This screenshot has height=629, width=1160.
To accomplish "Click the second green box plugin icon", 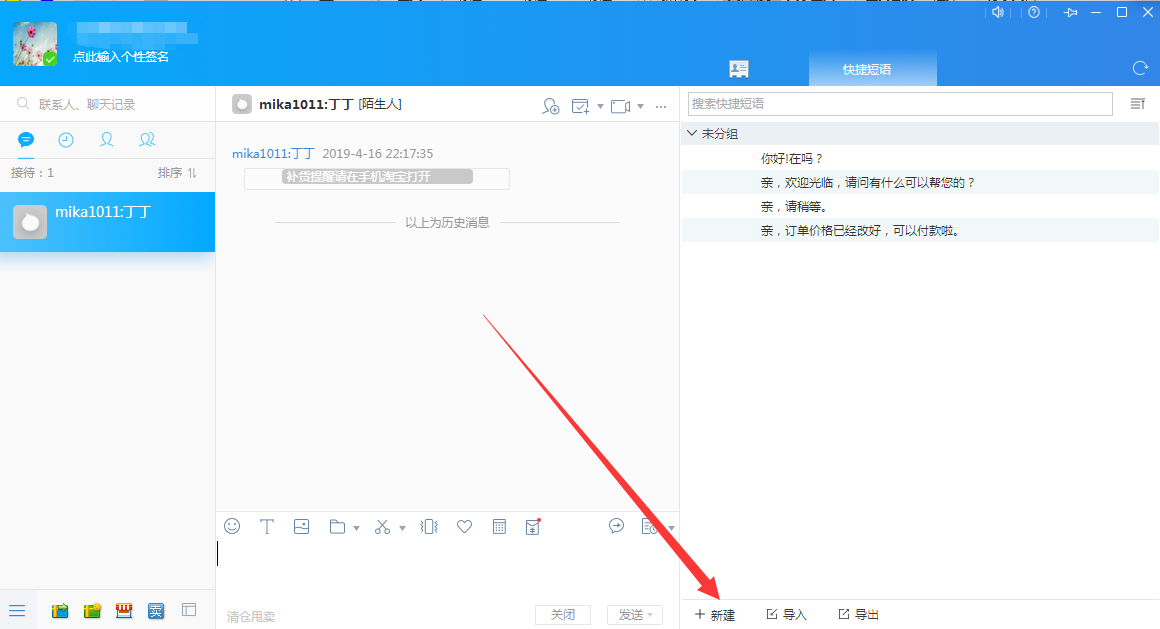I will click(x=92, y=610).
